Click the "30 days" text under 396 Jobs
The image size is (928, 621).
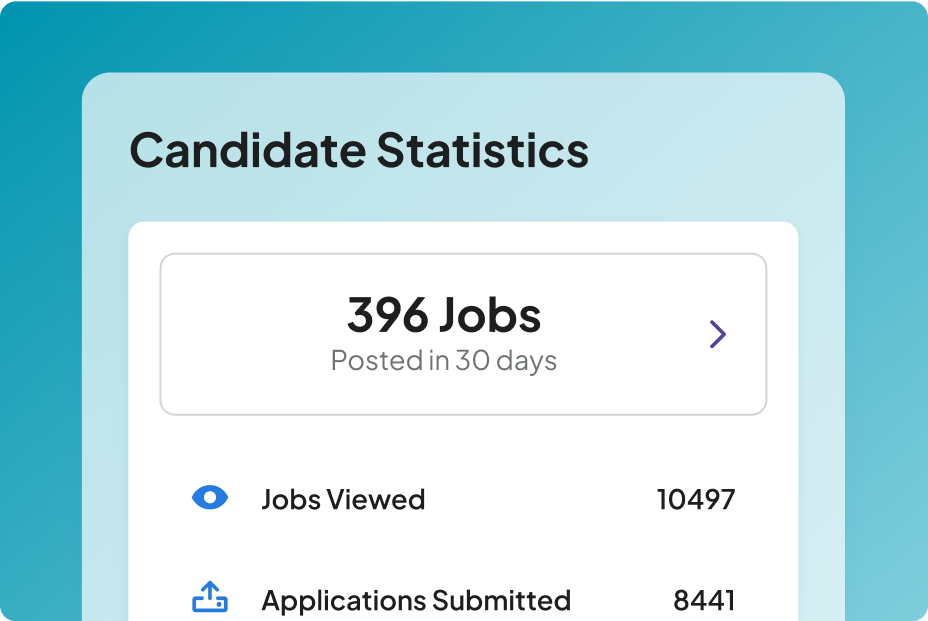(506, 360)
